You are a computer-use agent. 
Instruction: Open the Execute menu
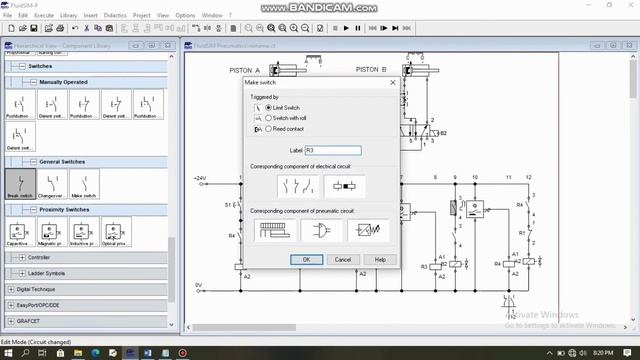tap(44, 16)
